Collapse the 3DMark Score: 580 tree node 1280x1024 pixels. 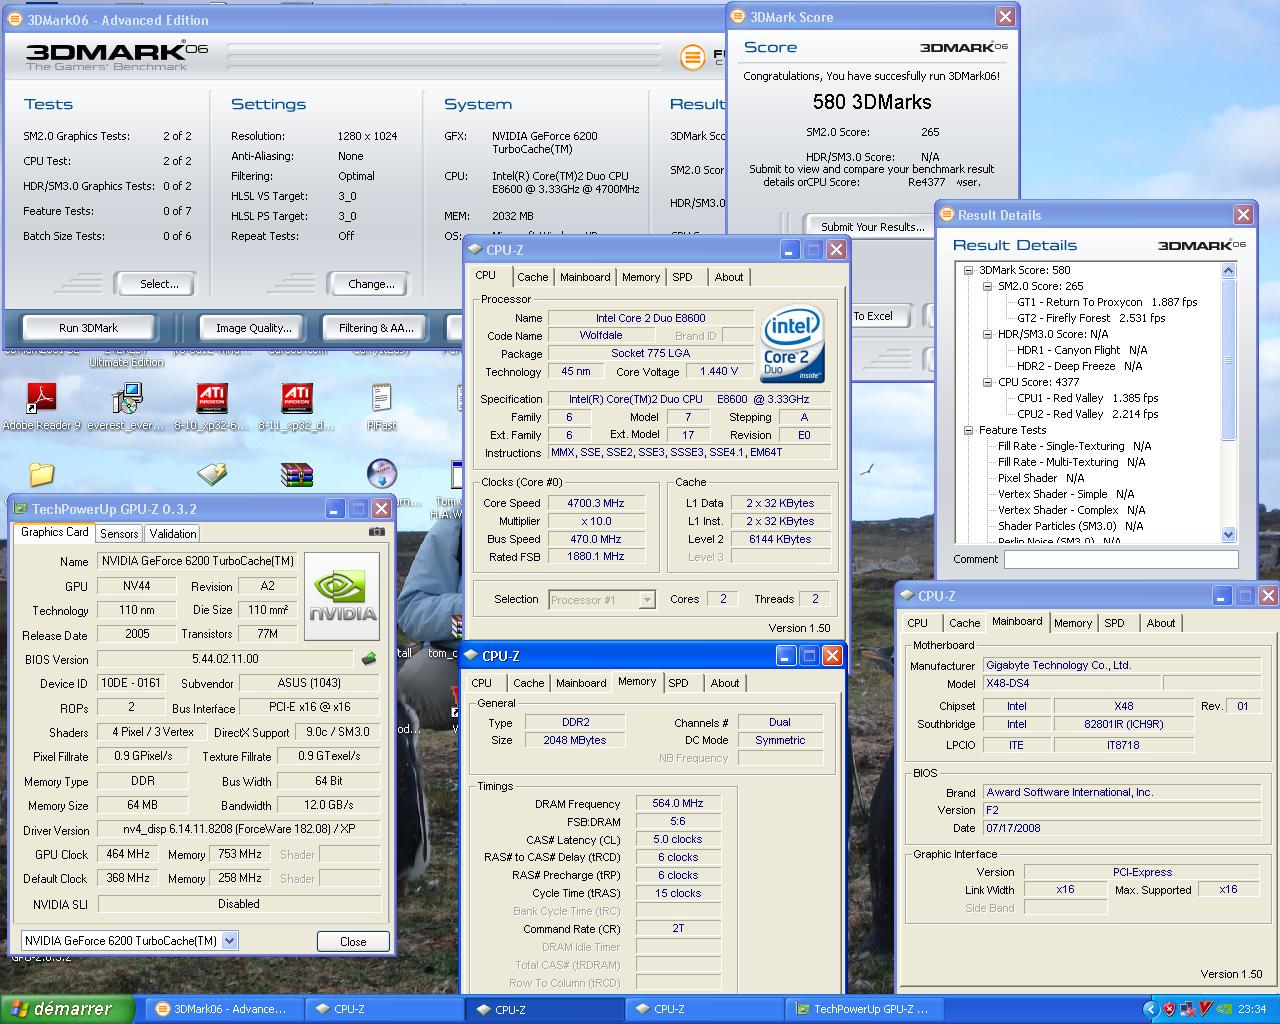[x=969, y=270]
